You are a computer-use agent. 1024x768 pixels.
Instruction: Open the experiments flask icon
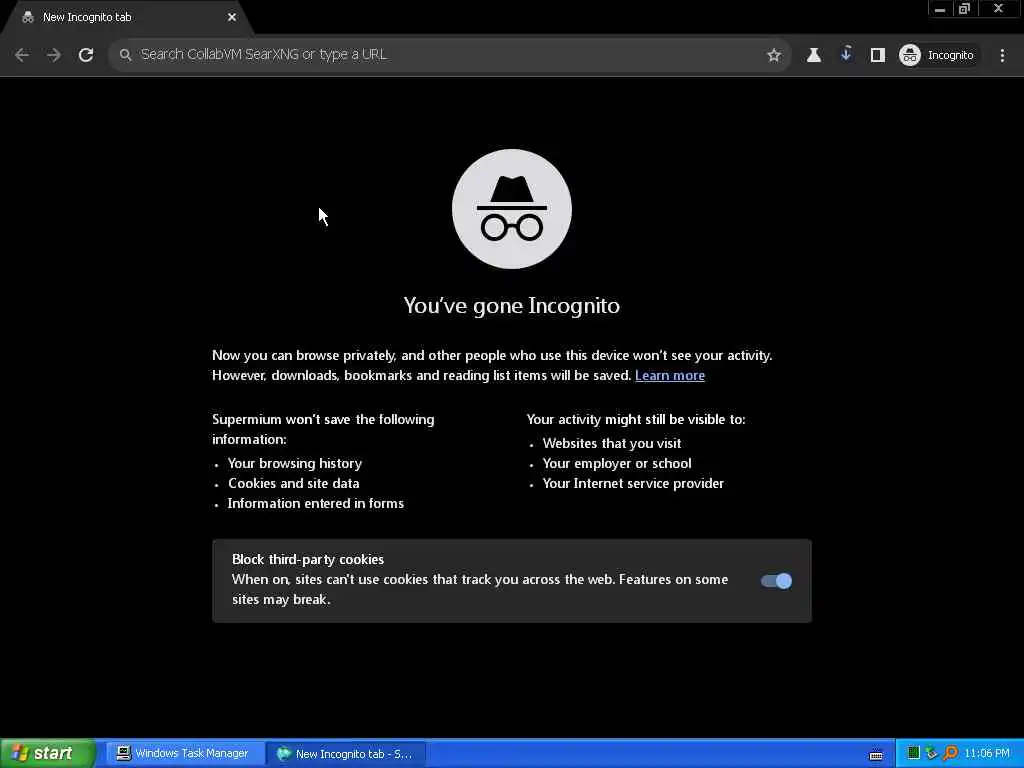click(x=814, y=55)
